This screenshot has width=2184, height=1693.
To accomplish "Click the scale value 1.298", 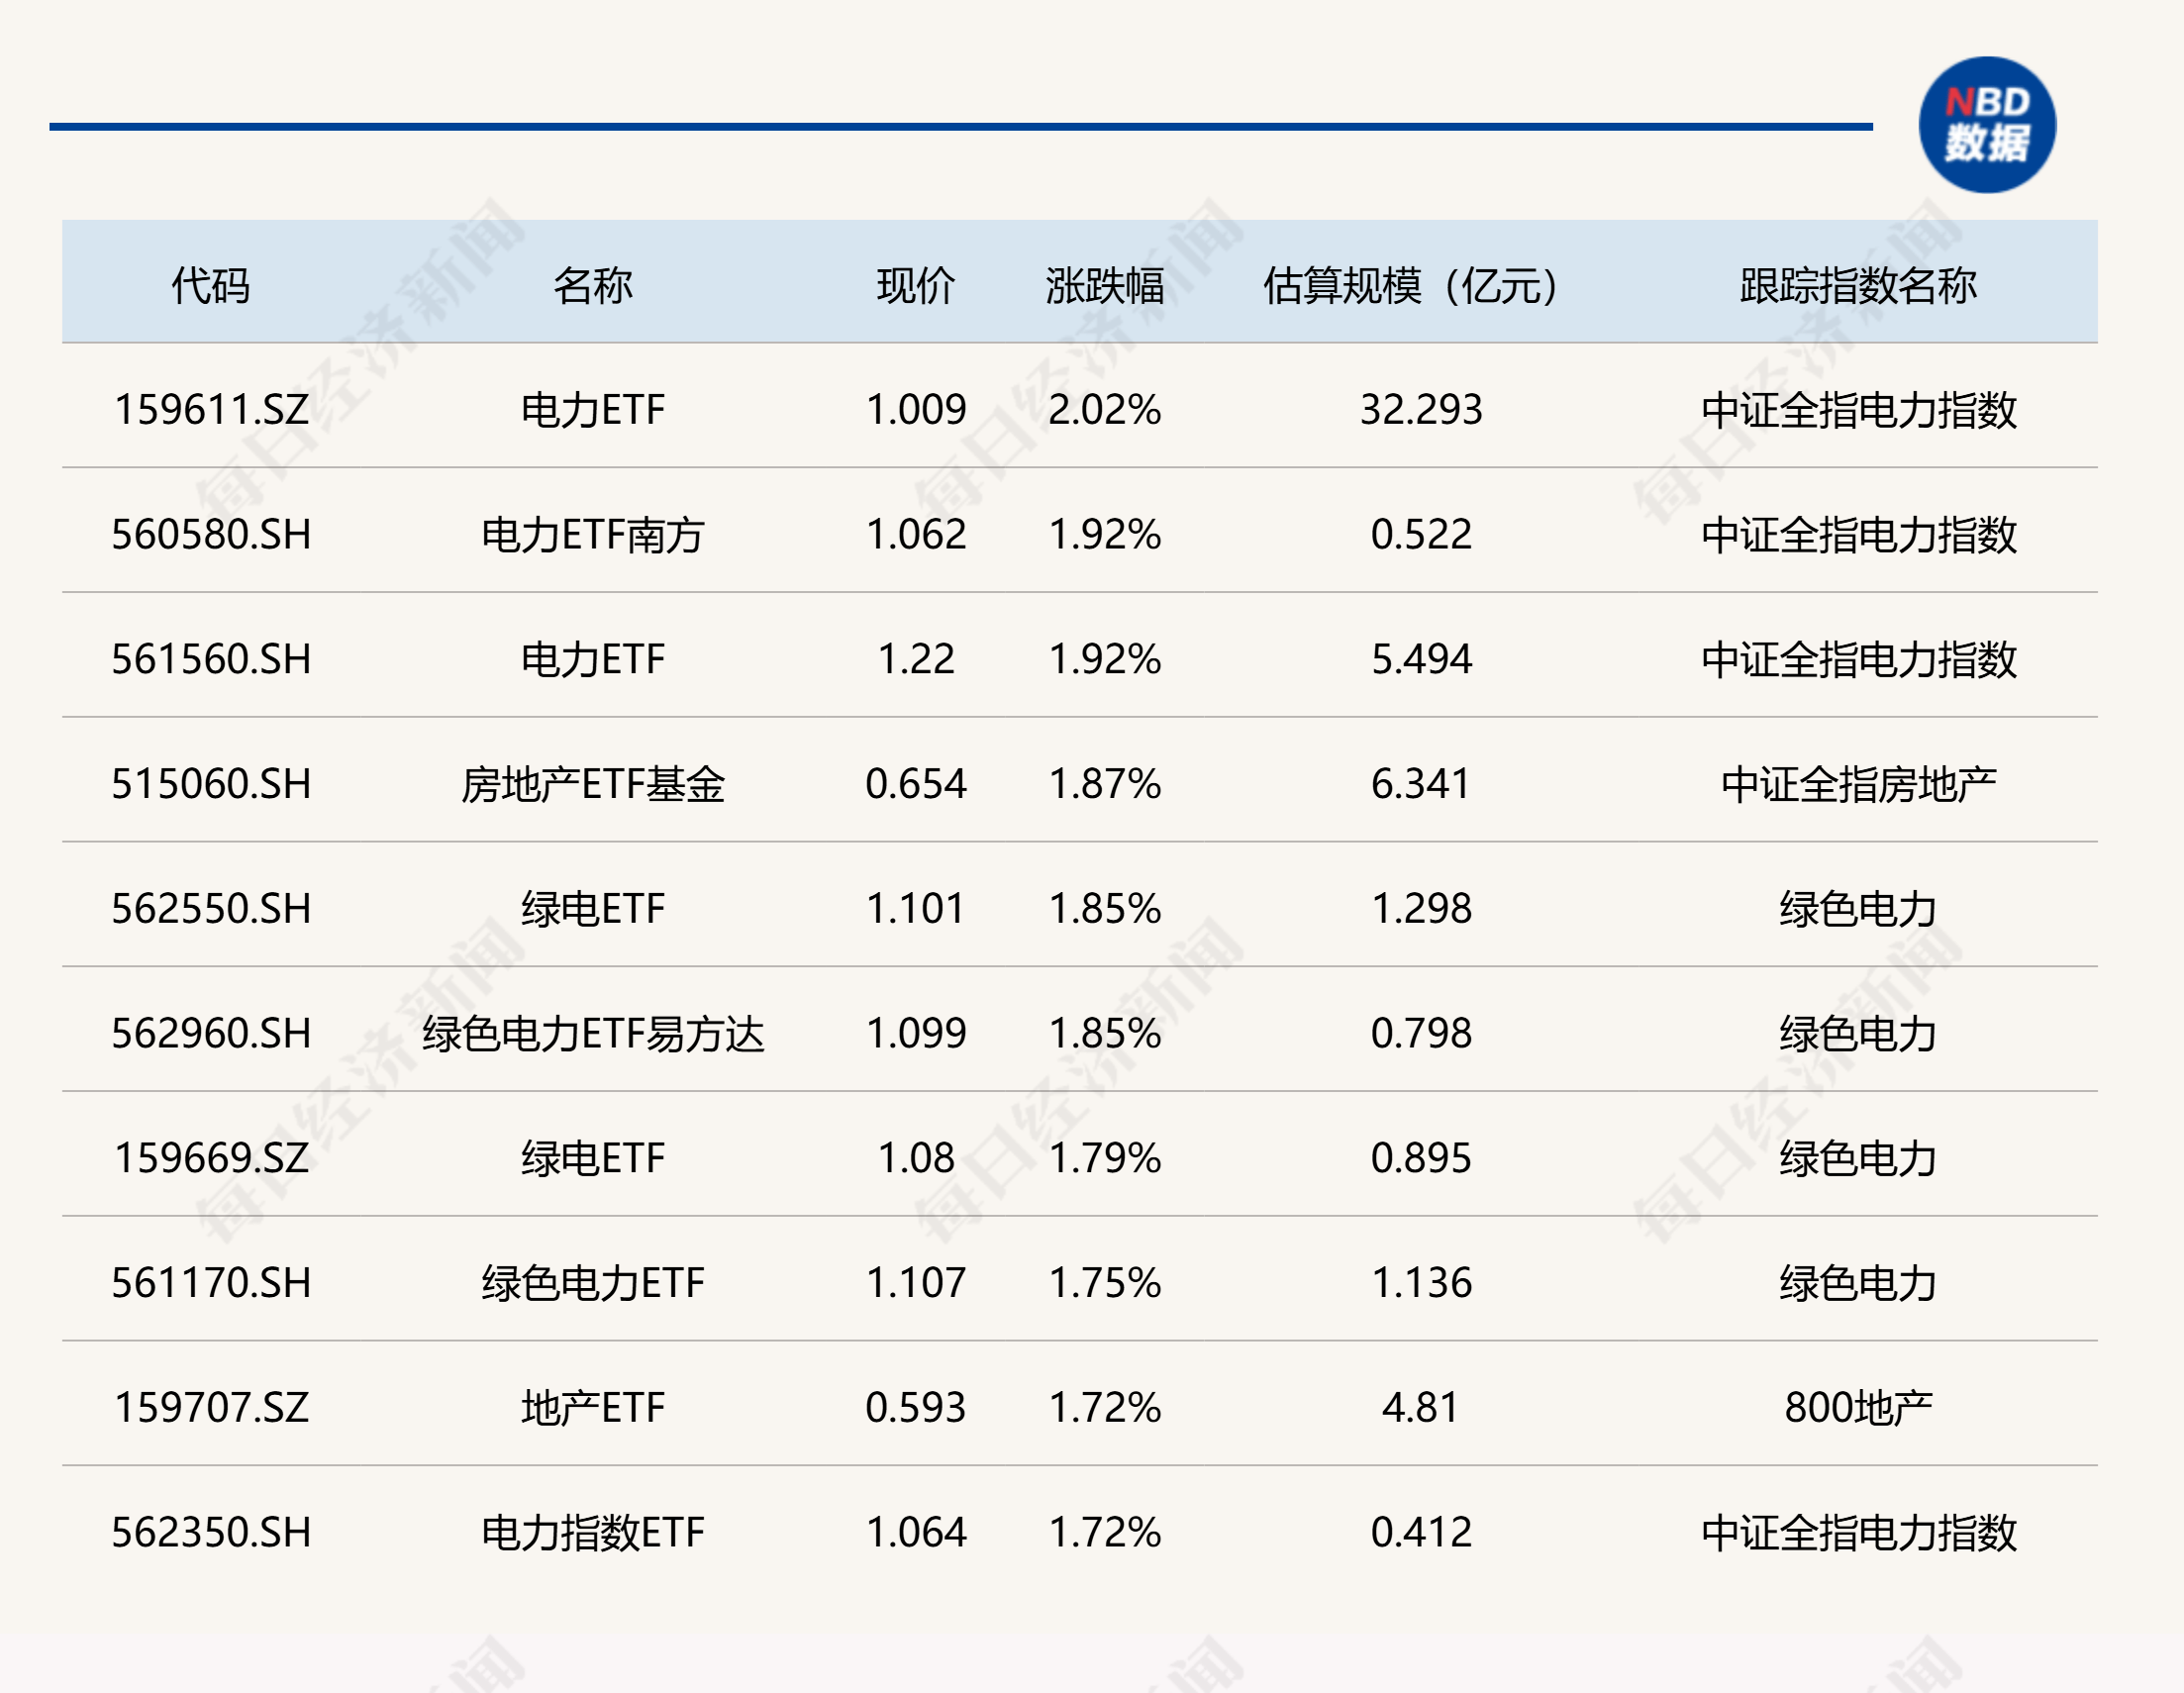I will click(x=1421, y=908).
